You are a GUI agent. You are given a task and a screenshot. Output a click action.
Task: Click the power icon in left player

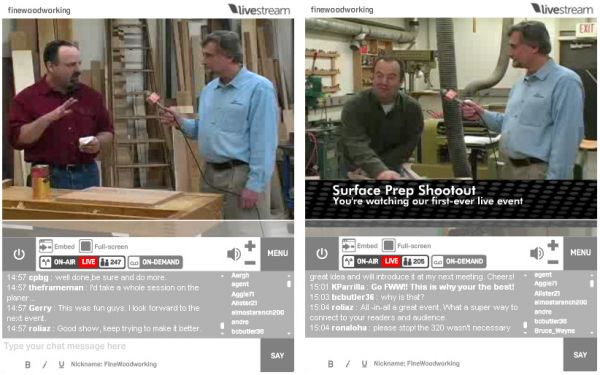click(19, 254)
